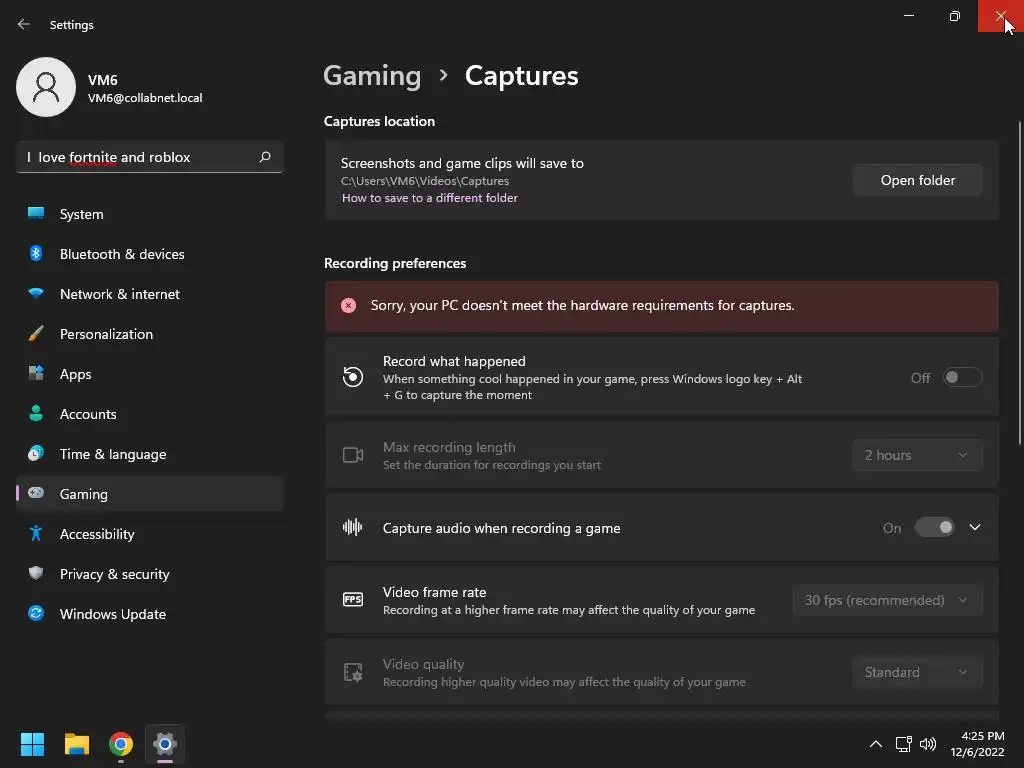This screenshot has width=1024, height=768.
Task: Turn off Capture audio when recording toggle
Action: 935,528
